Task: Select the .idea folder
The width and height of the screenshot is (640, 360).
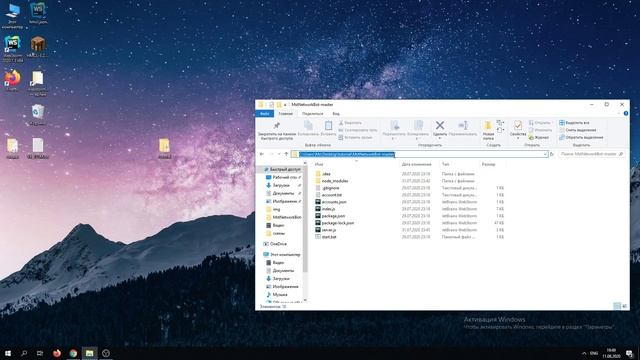Action: pyautogui.click(x=323, y=174)
